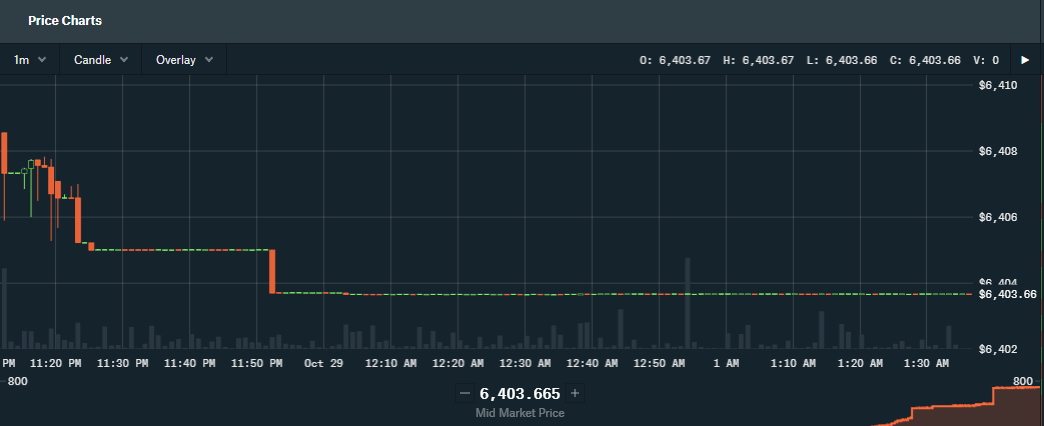Viewport: 1044px width, 426px height.
Task: Click the $6,403.66 current price marker
Action: point(1008,294)
